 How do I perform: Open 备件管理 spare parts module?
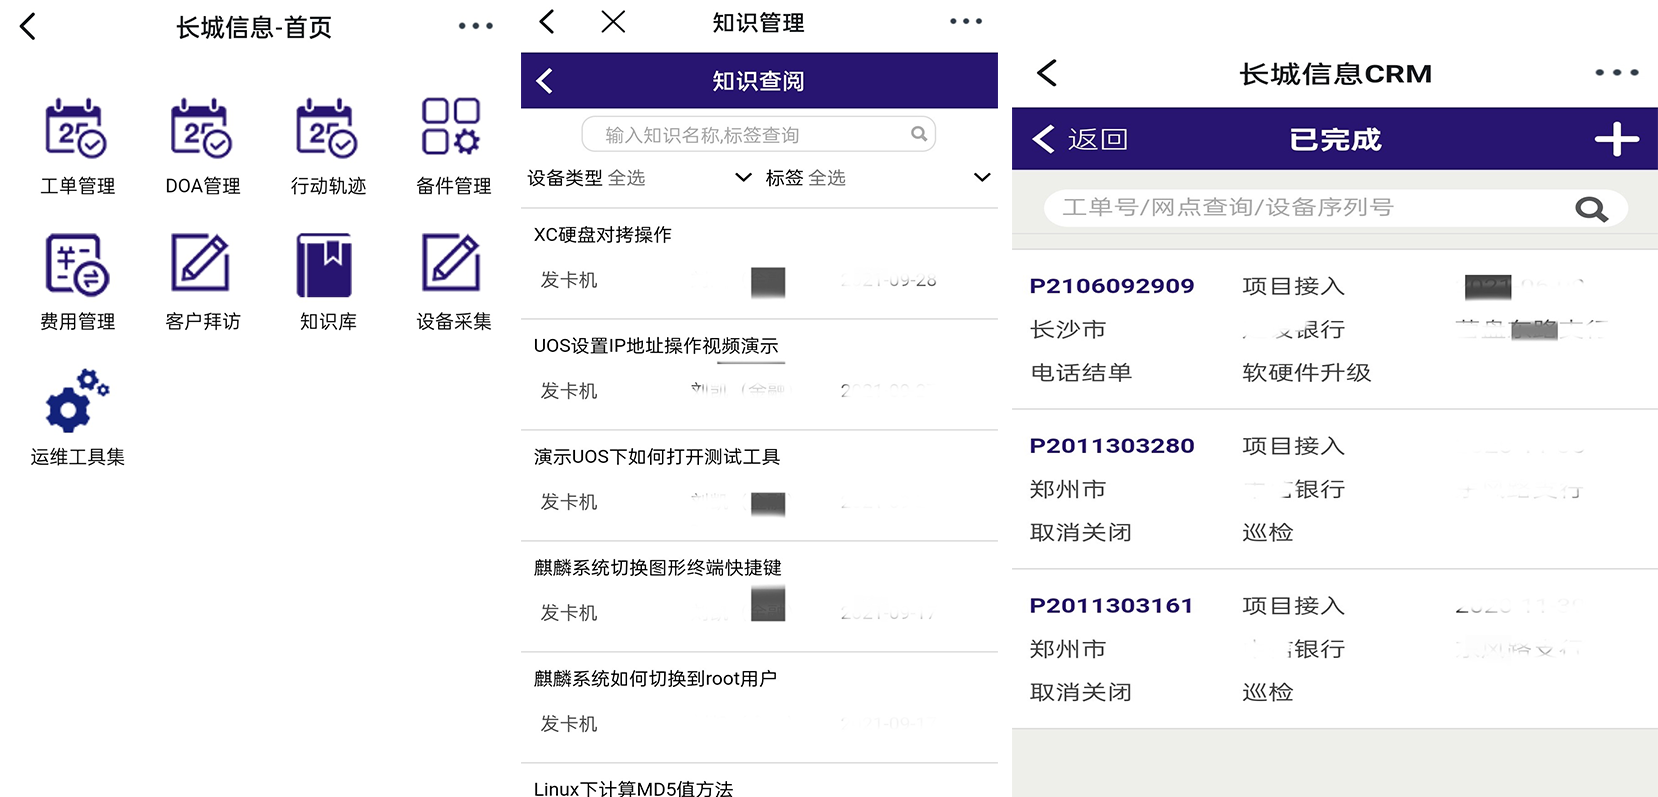click(x=452, y=130)
